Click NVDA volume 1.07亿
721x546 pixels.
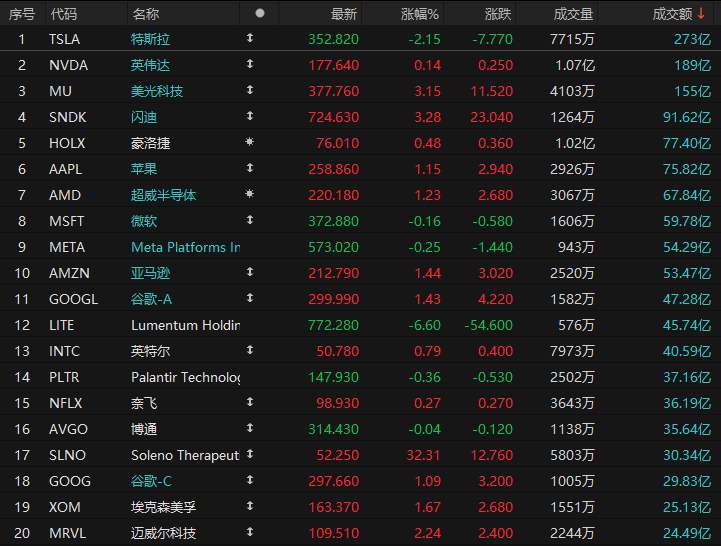click(575, 65)
